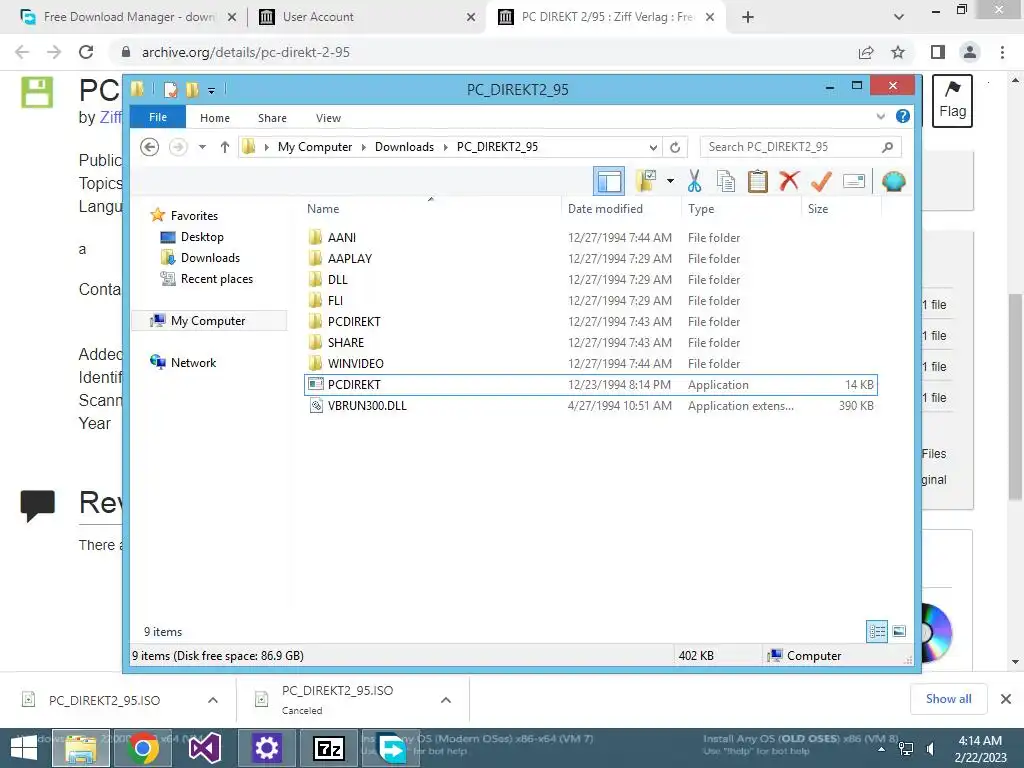Click the blue shell globe toolbar icon
This screenshot has width=1024, height=768.
point(893,181)
